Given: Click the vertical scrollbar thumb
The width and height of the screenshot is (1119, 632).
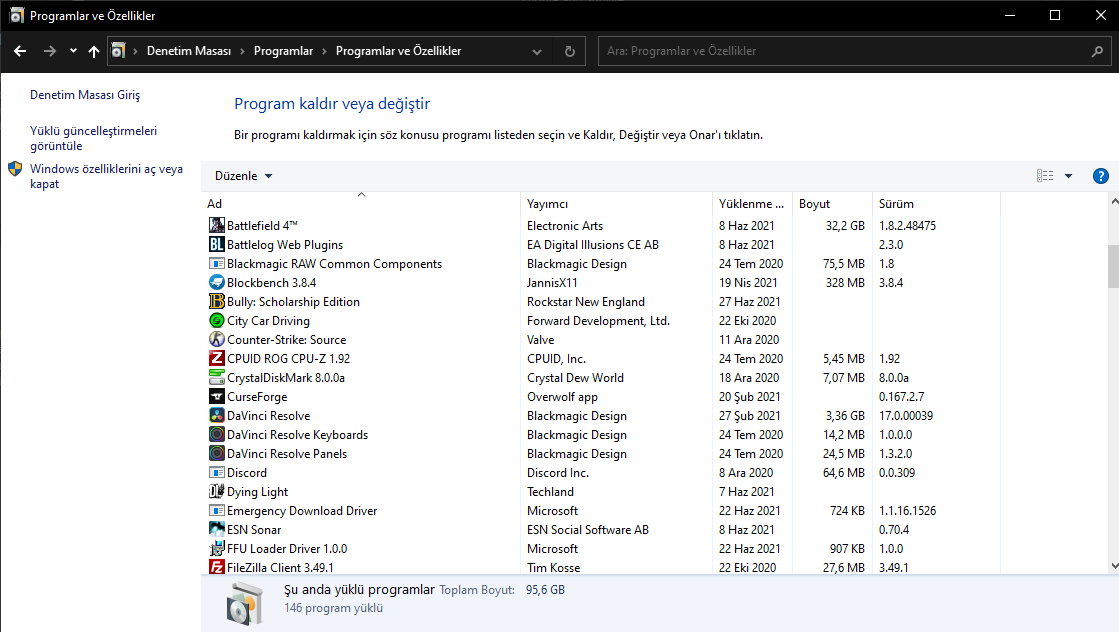Looking at the screenshot, I should pyautogui.click(x=1113, y=265).
